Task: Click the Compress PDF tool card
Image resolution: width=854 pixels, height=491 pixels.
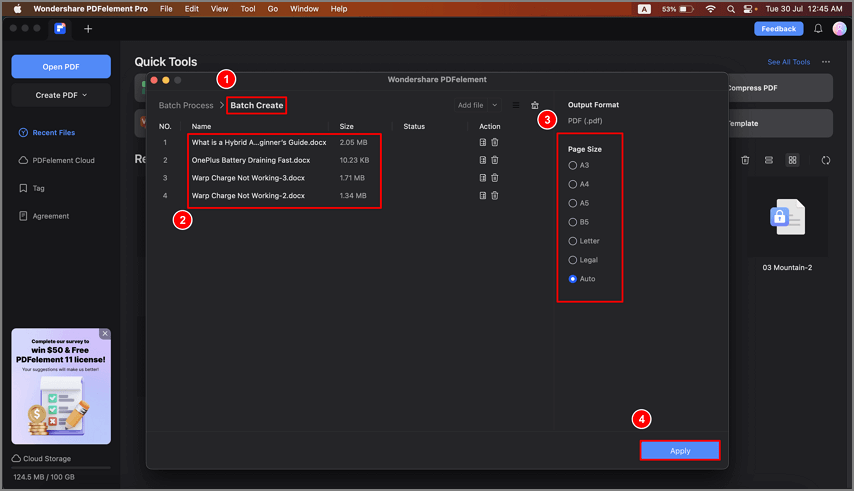Action: [780, 88]
